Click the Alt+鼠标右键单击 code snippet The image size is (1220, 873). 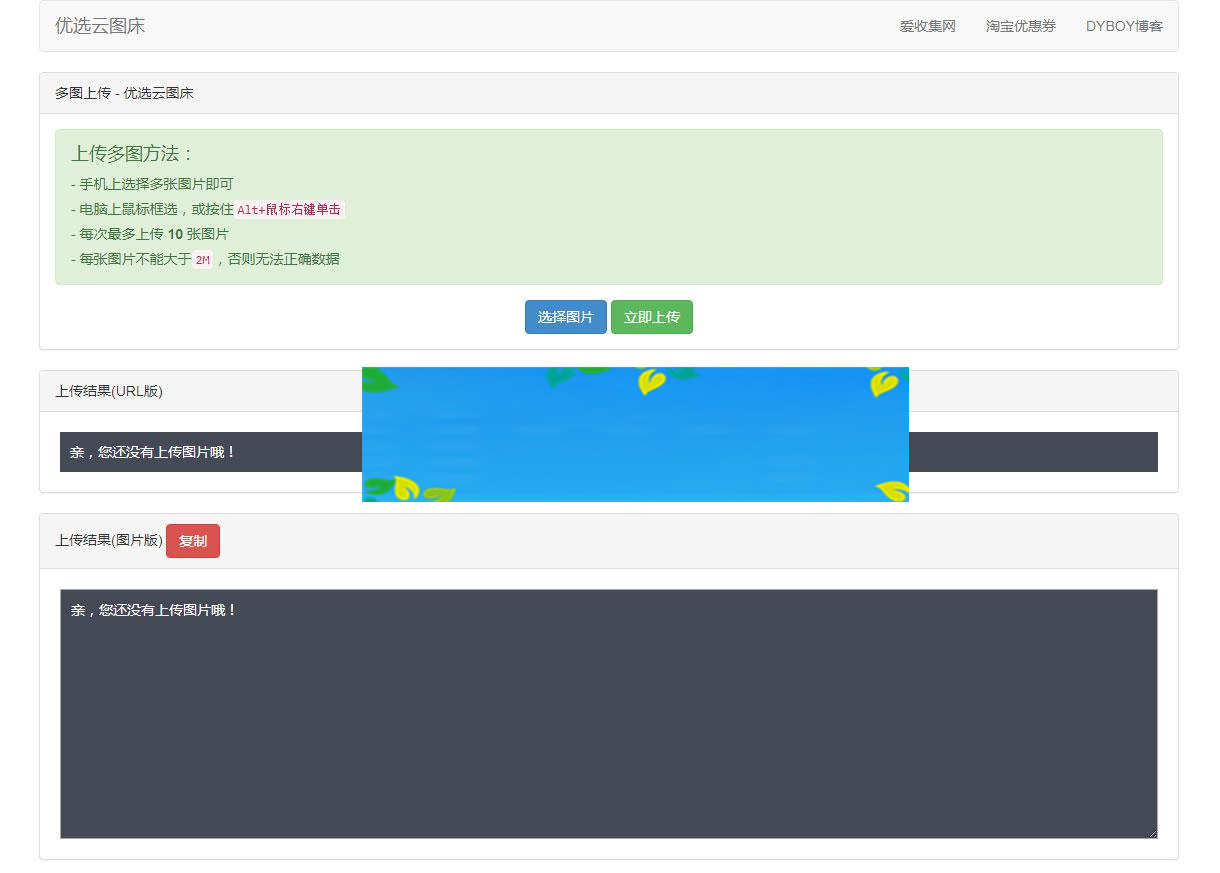pyautogui.click(x=289, y=210)
